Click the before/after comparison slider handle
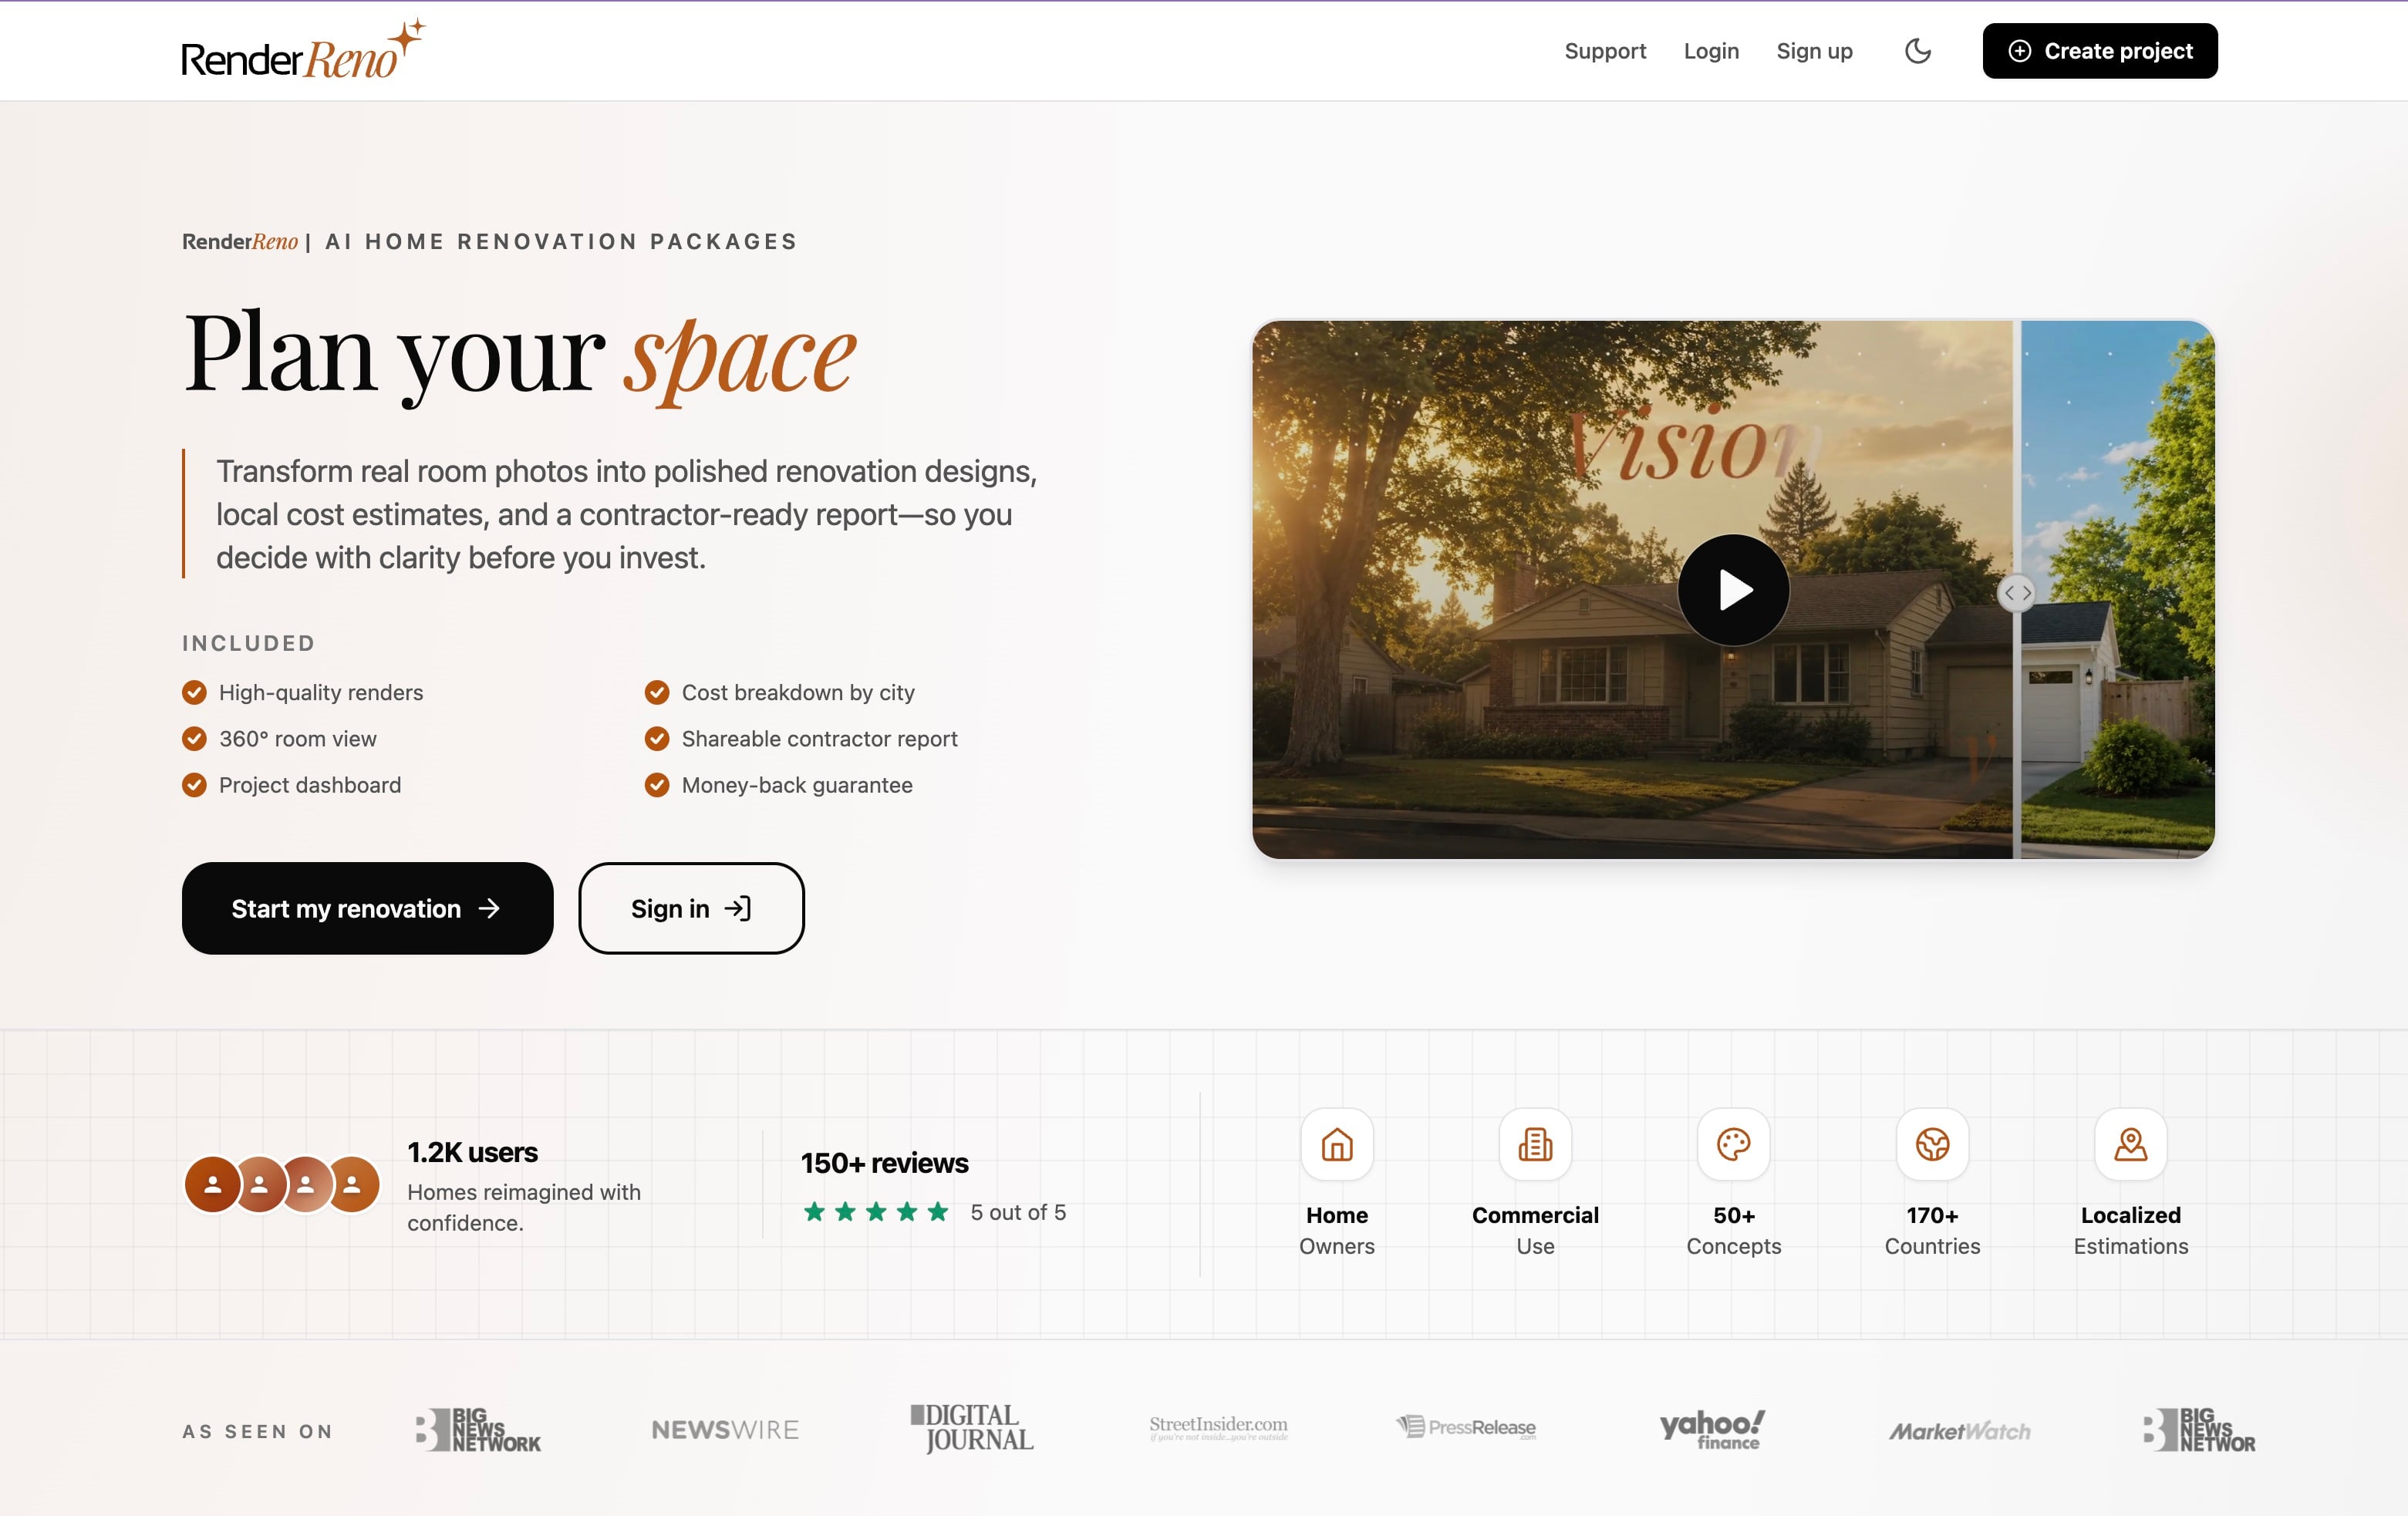2408x1516 pixels. [x=2016, y=593]
